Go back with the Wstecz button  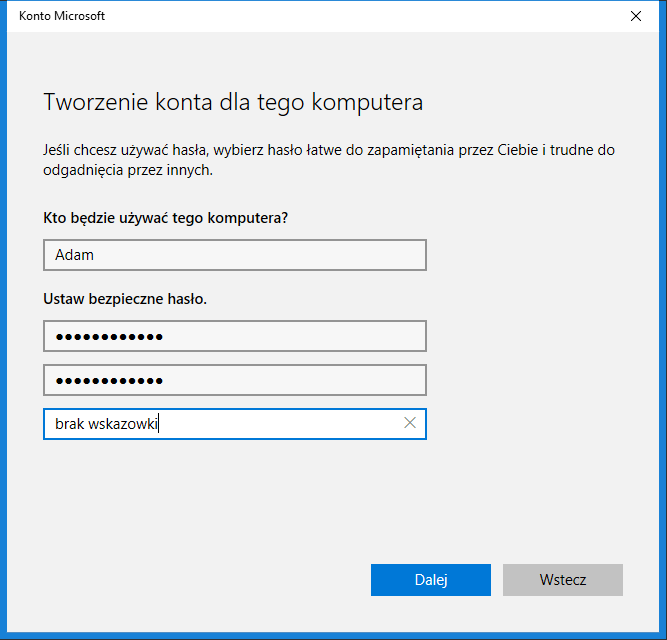[x=563, y=580]
